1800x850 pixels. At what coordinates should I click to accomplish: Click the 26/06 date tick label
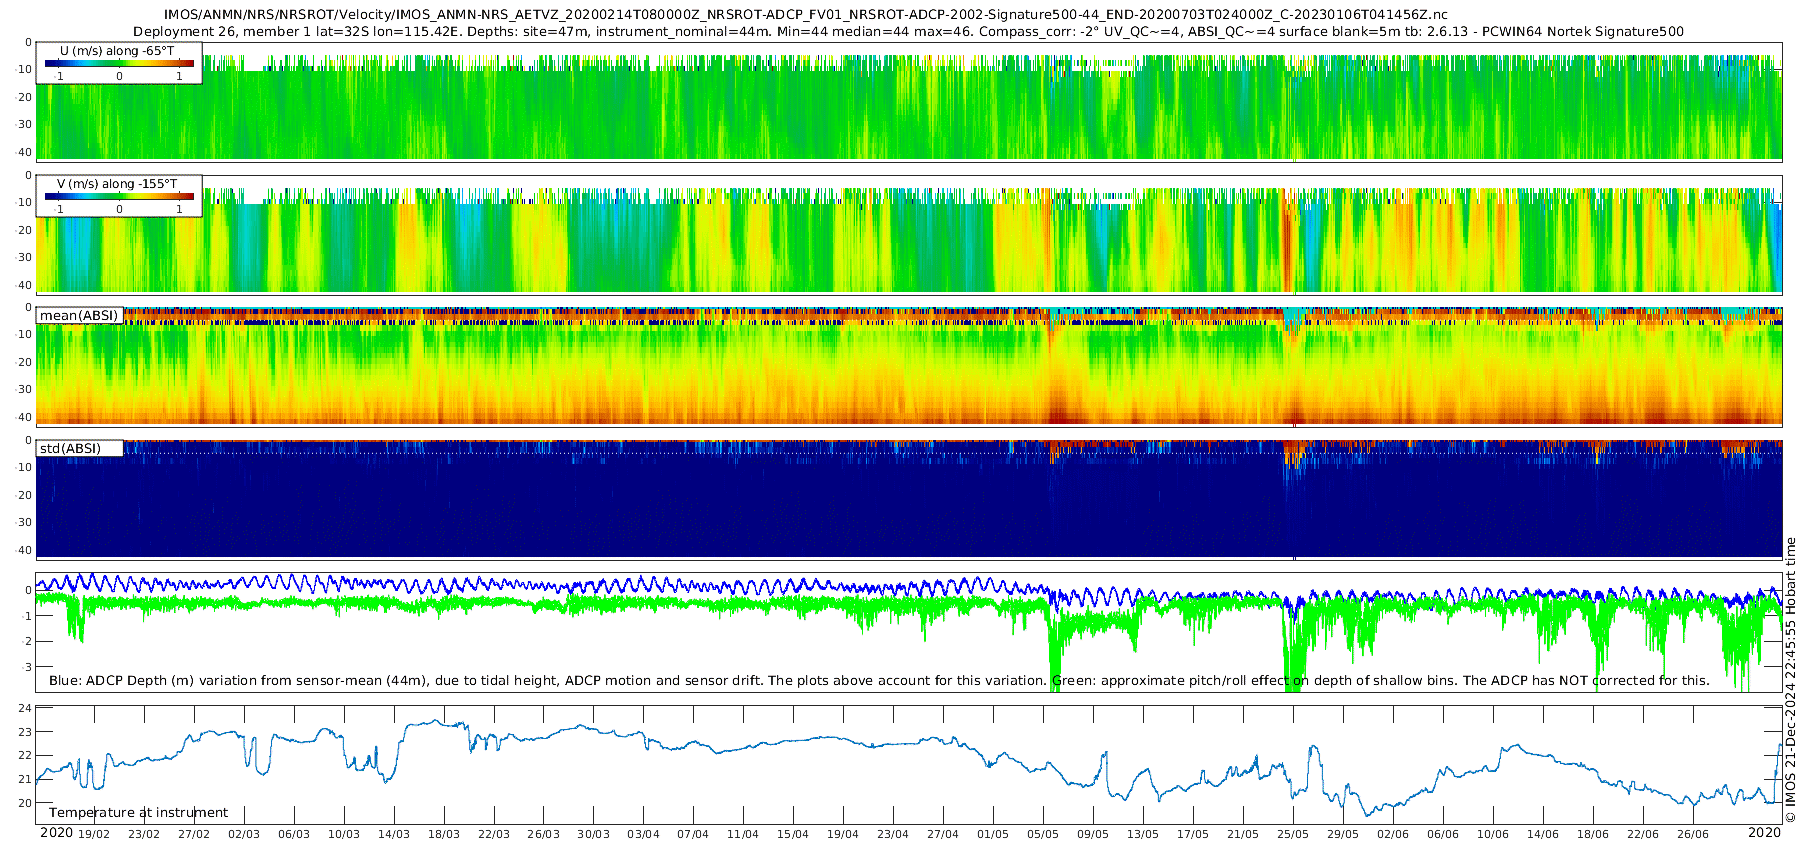click(1693, 834)
